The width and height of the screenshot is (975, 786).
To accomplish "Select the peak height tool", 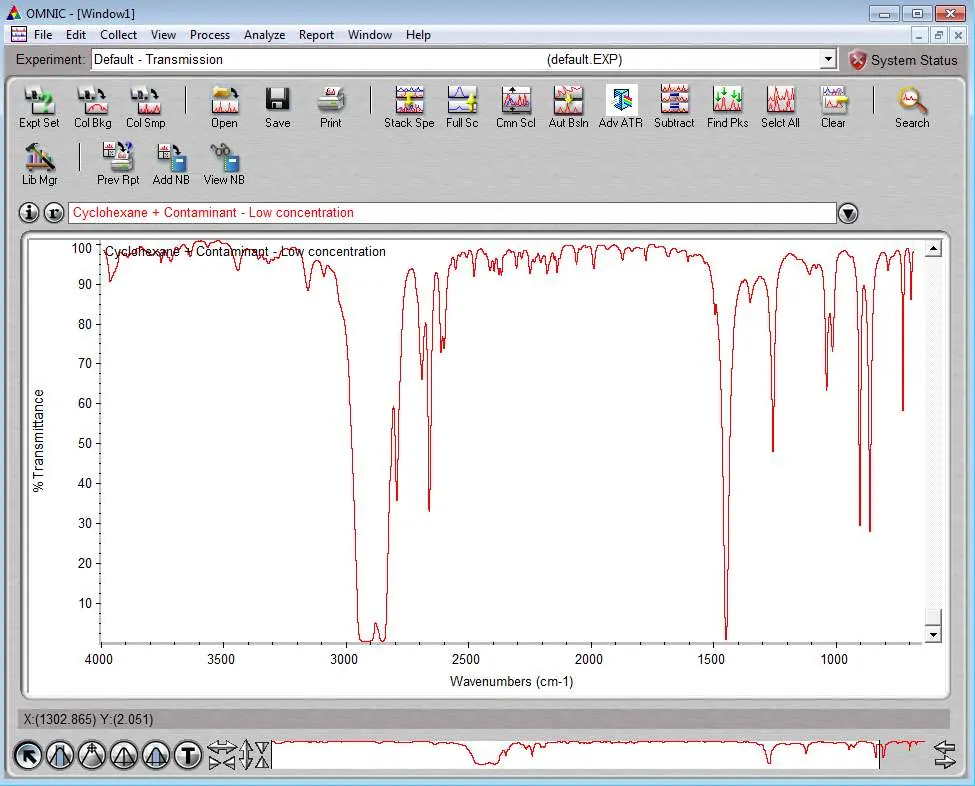I will [x=124, y=755].
